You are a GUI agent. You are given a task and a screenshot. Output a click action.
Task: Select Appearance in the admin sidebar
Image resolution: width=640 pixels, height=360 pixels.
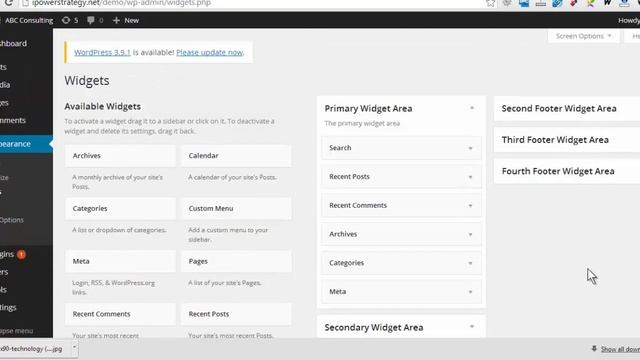(x=26, y=144)
